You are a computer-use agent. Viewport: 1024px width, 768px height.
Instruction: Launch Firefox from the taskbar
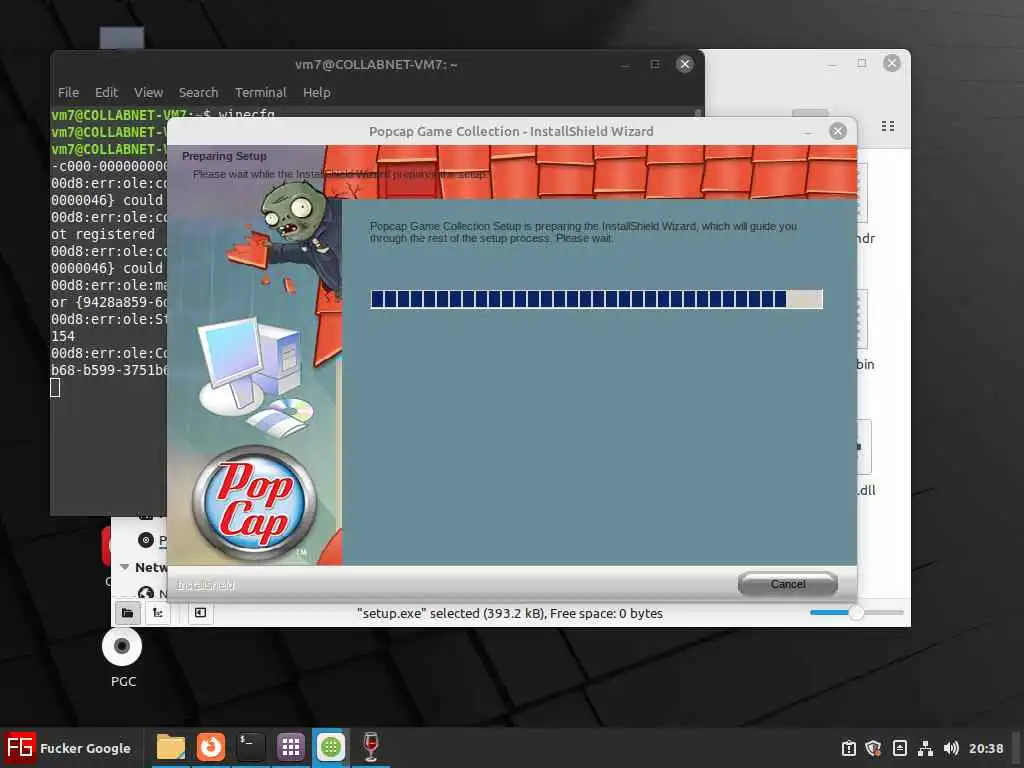(210, 747)
